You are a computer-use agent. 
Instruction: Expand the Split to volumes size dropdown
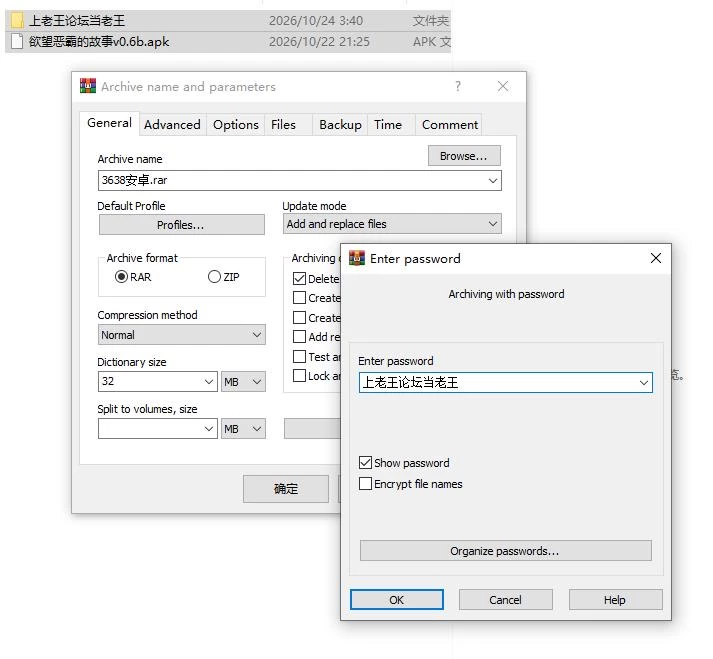click(209, 428)
